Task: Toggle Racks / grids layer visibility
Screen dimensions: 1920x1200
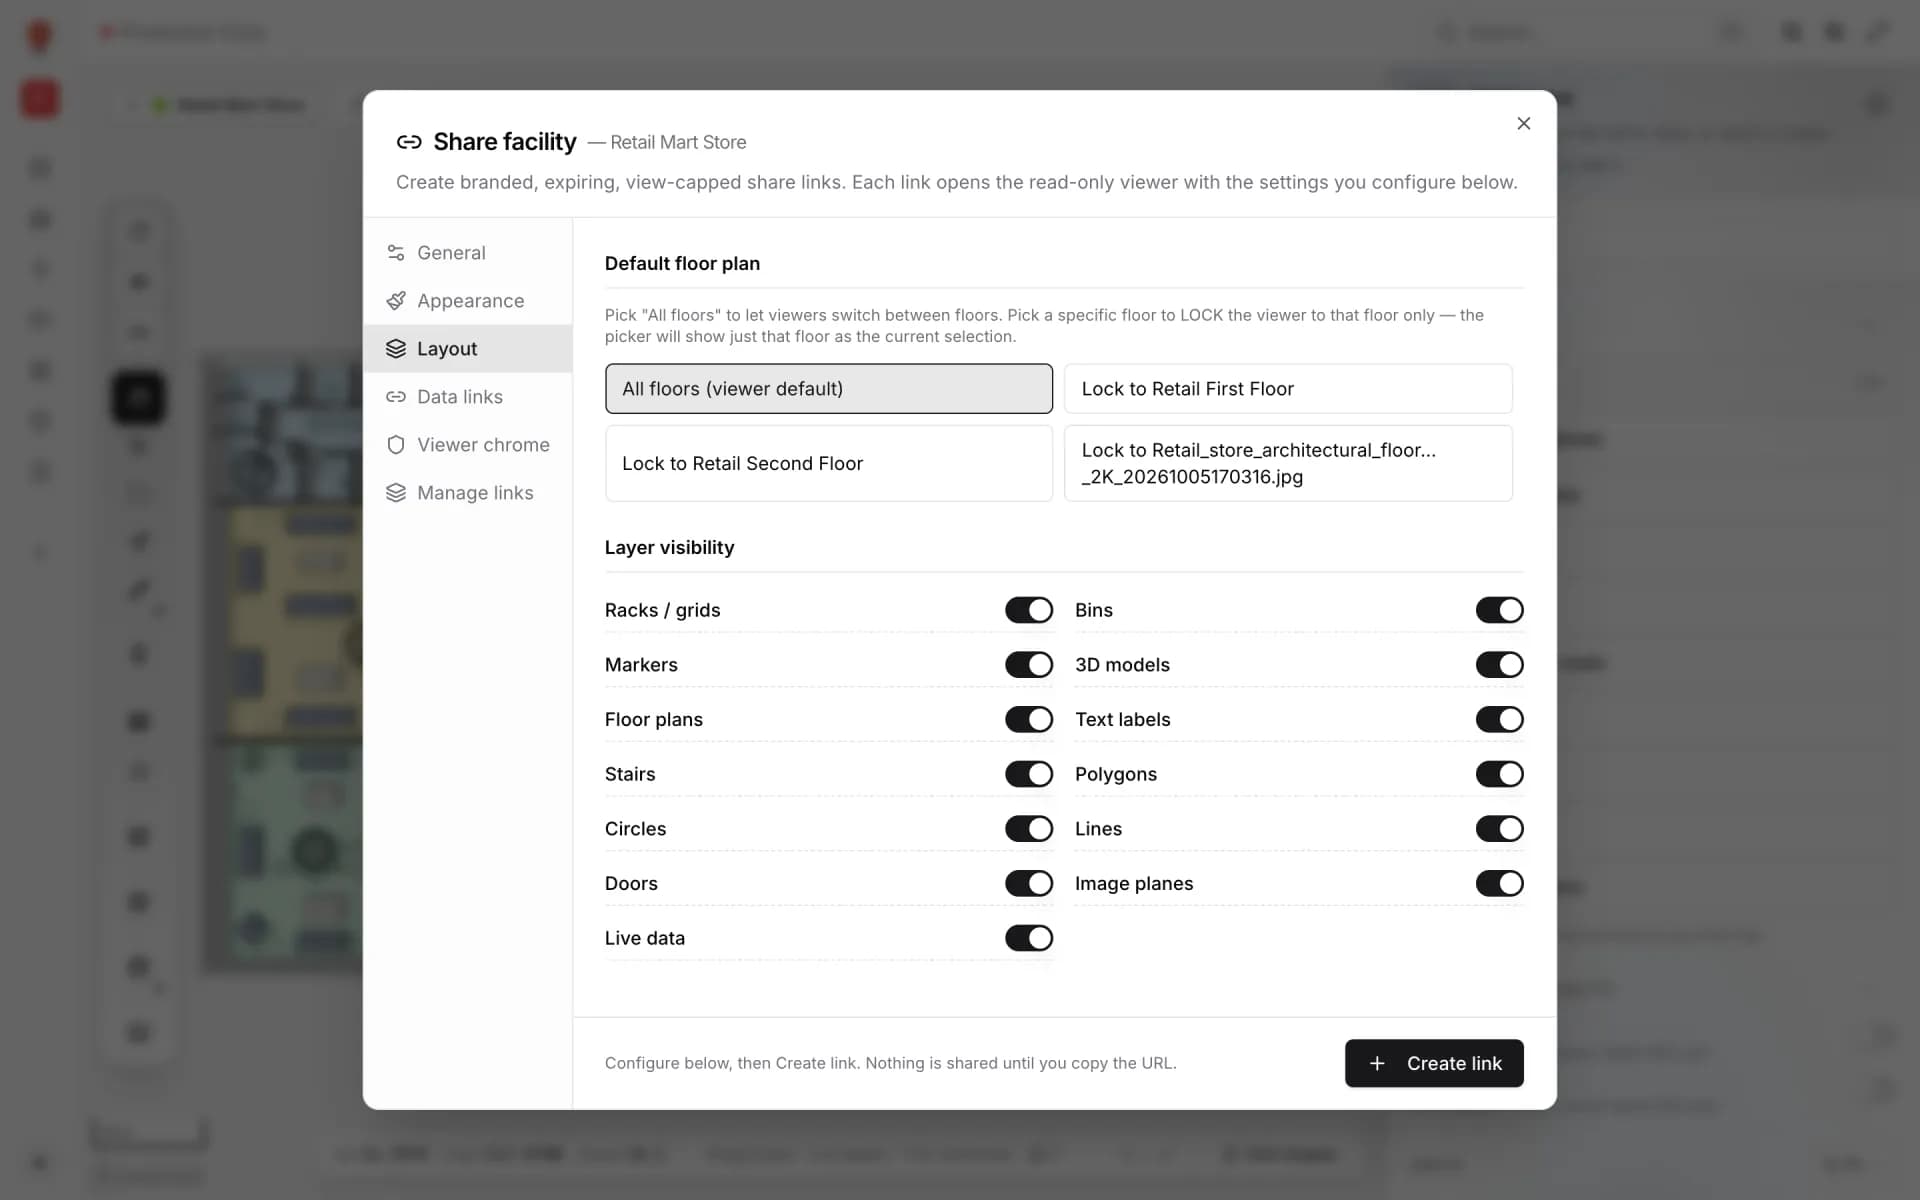Action: [1029, 610]
